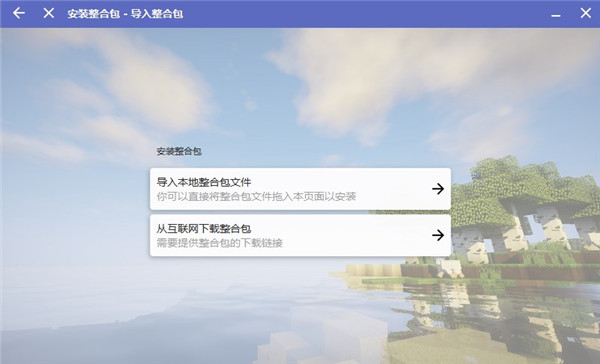The width and height of the screenshot is (600, 364).
Task: Click the gap between the two option cards
Action: pos(300,212)
